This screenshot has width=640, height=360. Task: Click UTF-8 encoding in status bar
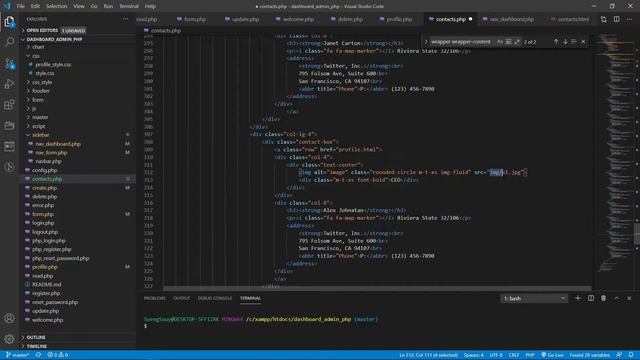pos(496,355)
